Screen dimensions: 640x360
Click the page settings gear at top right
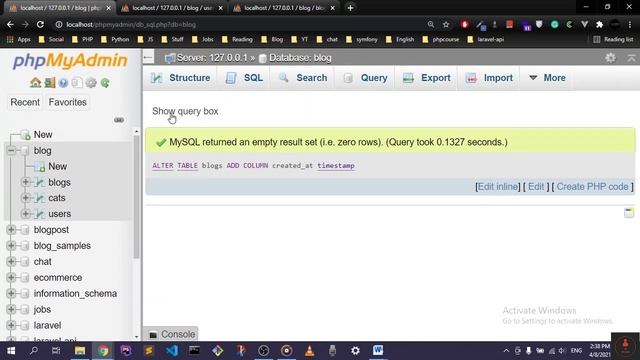610,58
